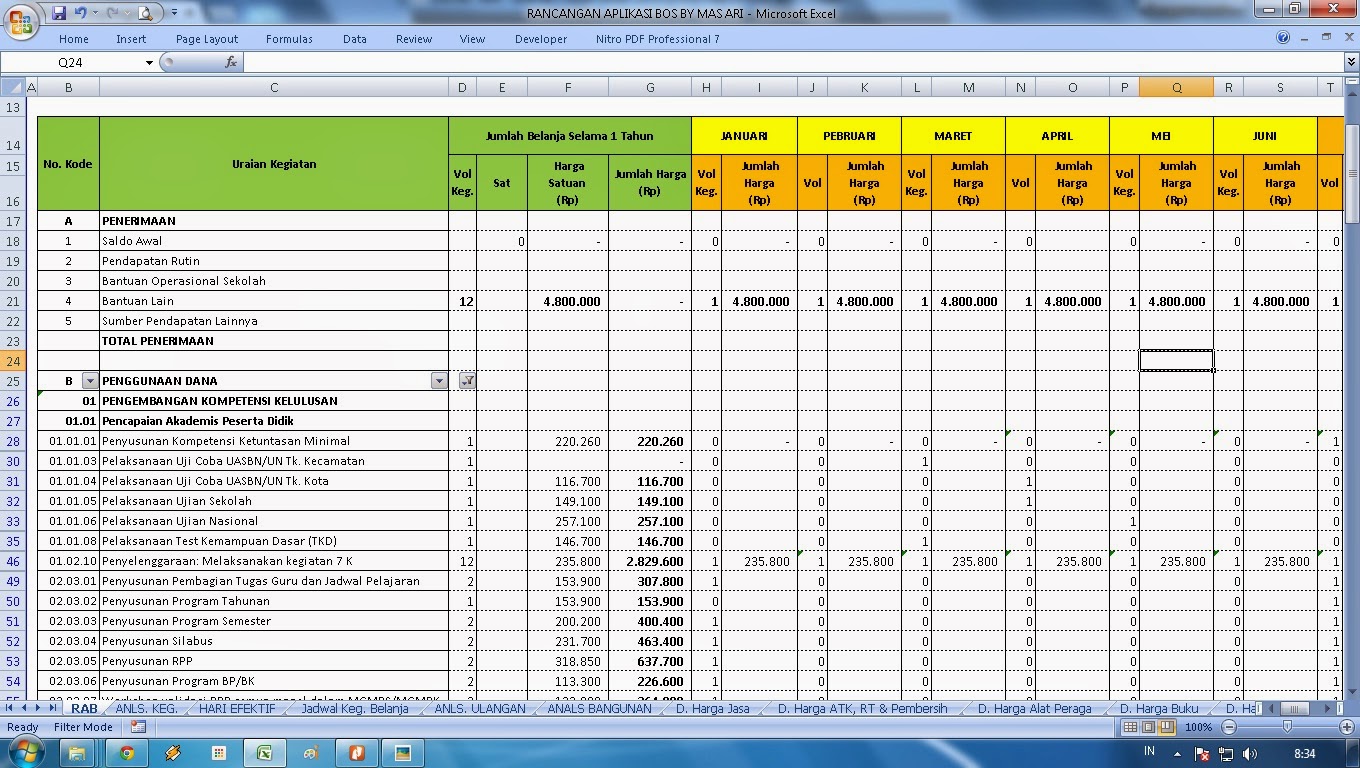Switch to Page Layout view icon

(x=1149, y=727)
